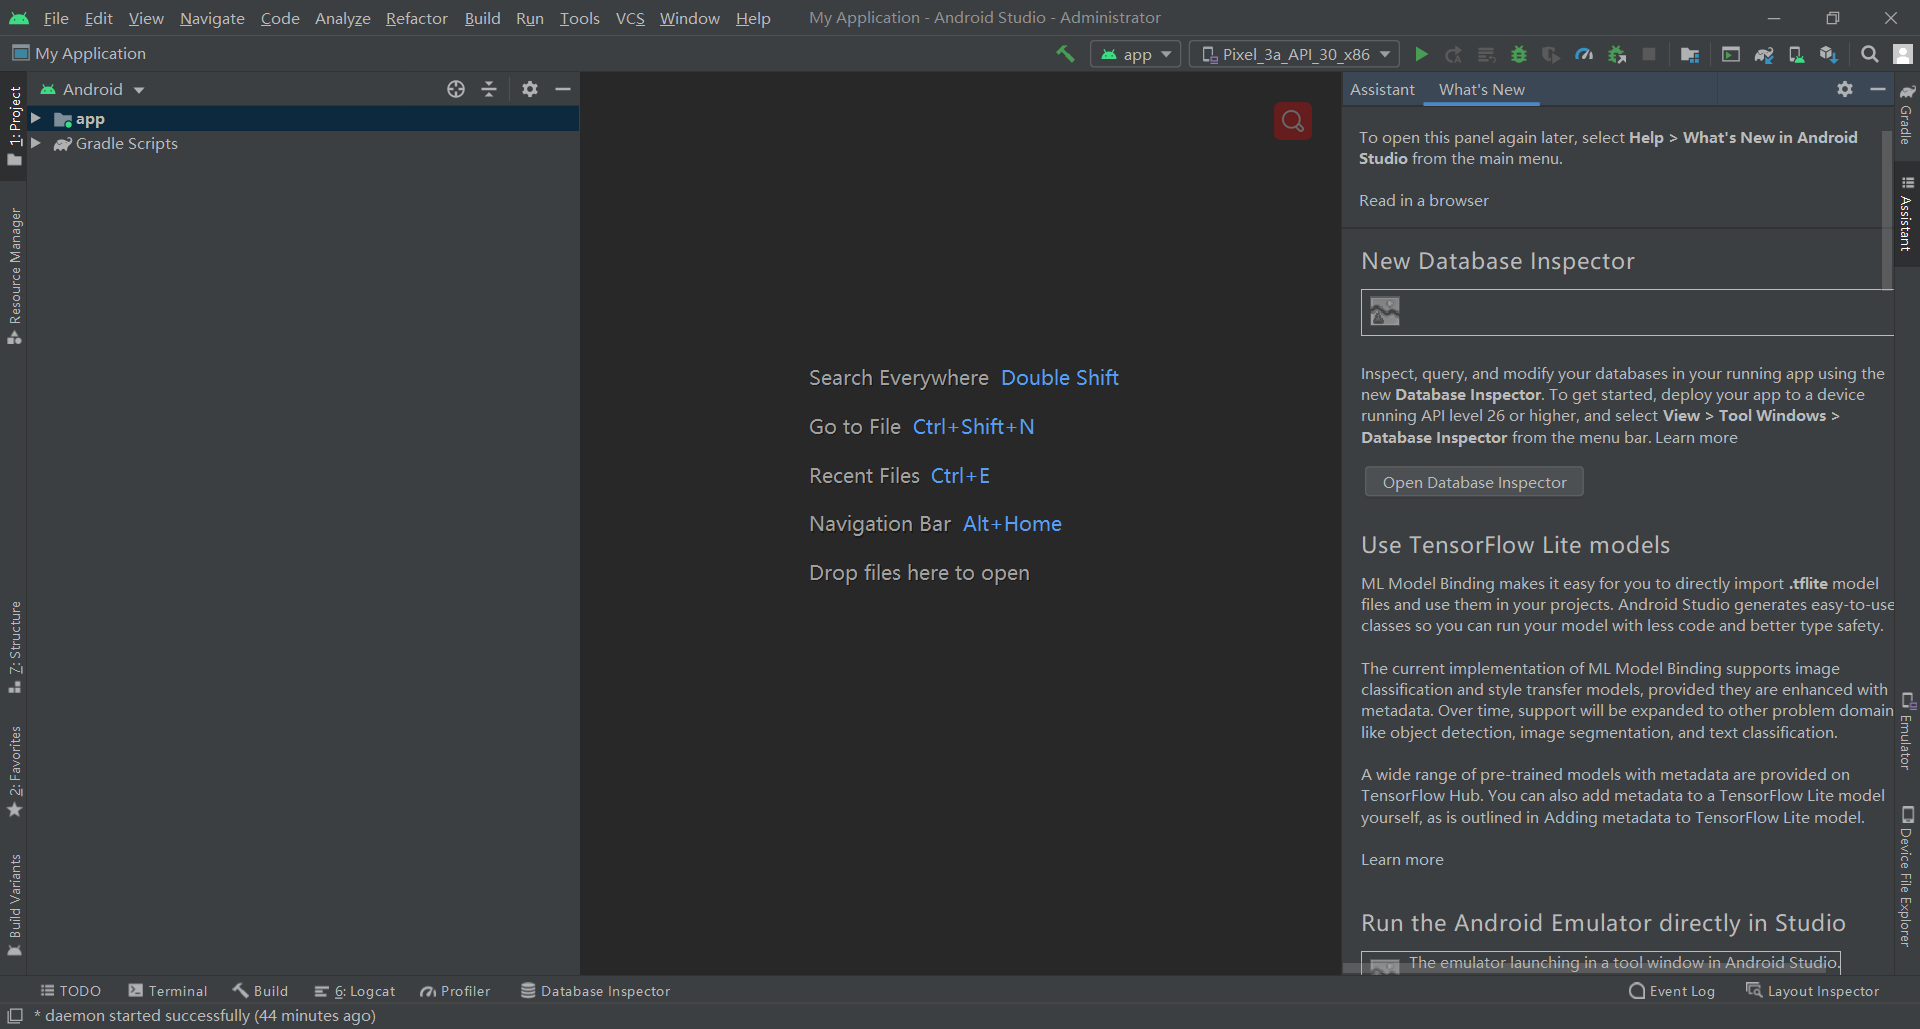Expand the app module tree node
The width and height of the screenshot is (1920, 1029).
point(36,118)
